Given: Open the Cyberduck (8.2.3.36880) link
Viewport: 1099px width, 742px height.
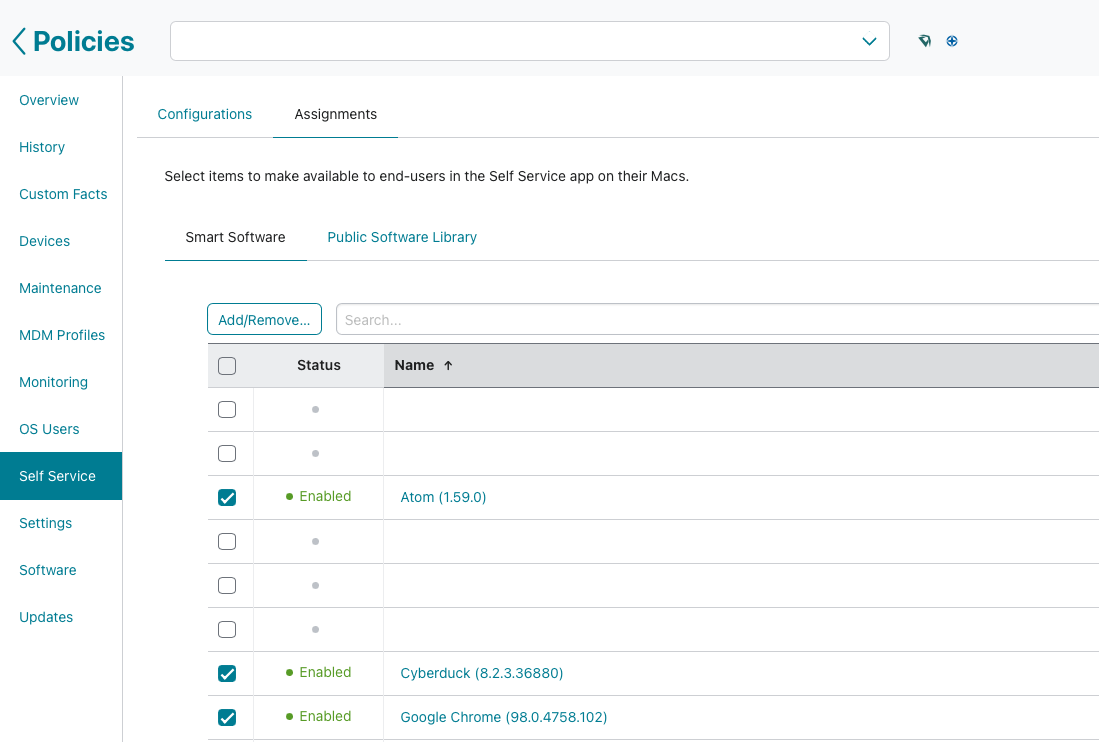Looking at the screenshot, I should (x=482, y=673).
